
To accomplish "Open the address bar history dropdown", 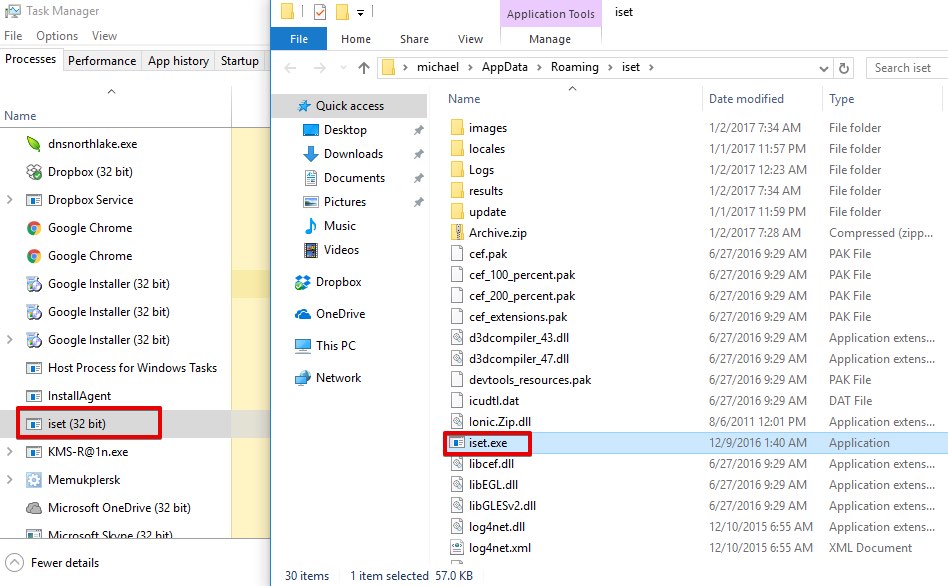I will [823, 68].
